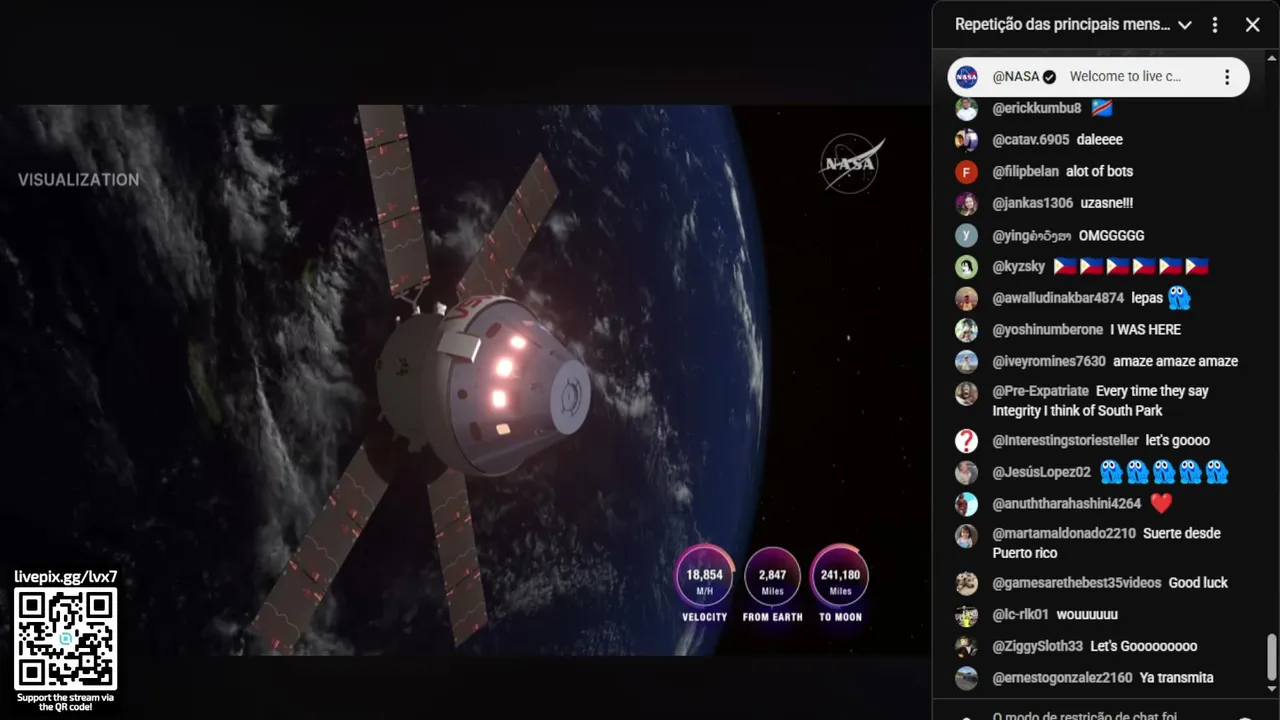Close the live chat panel

pos(1252,25)
